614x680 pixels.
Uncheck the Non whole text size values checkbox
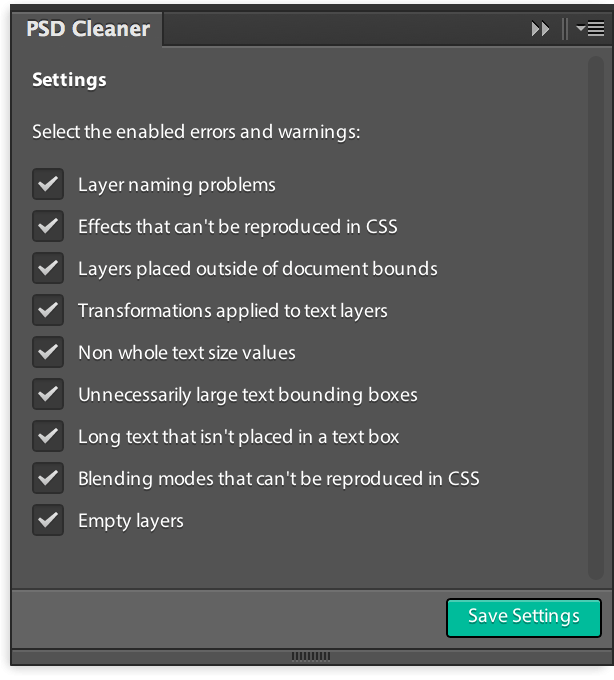[x=48, y=352]
